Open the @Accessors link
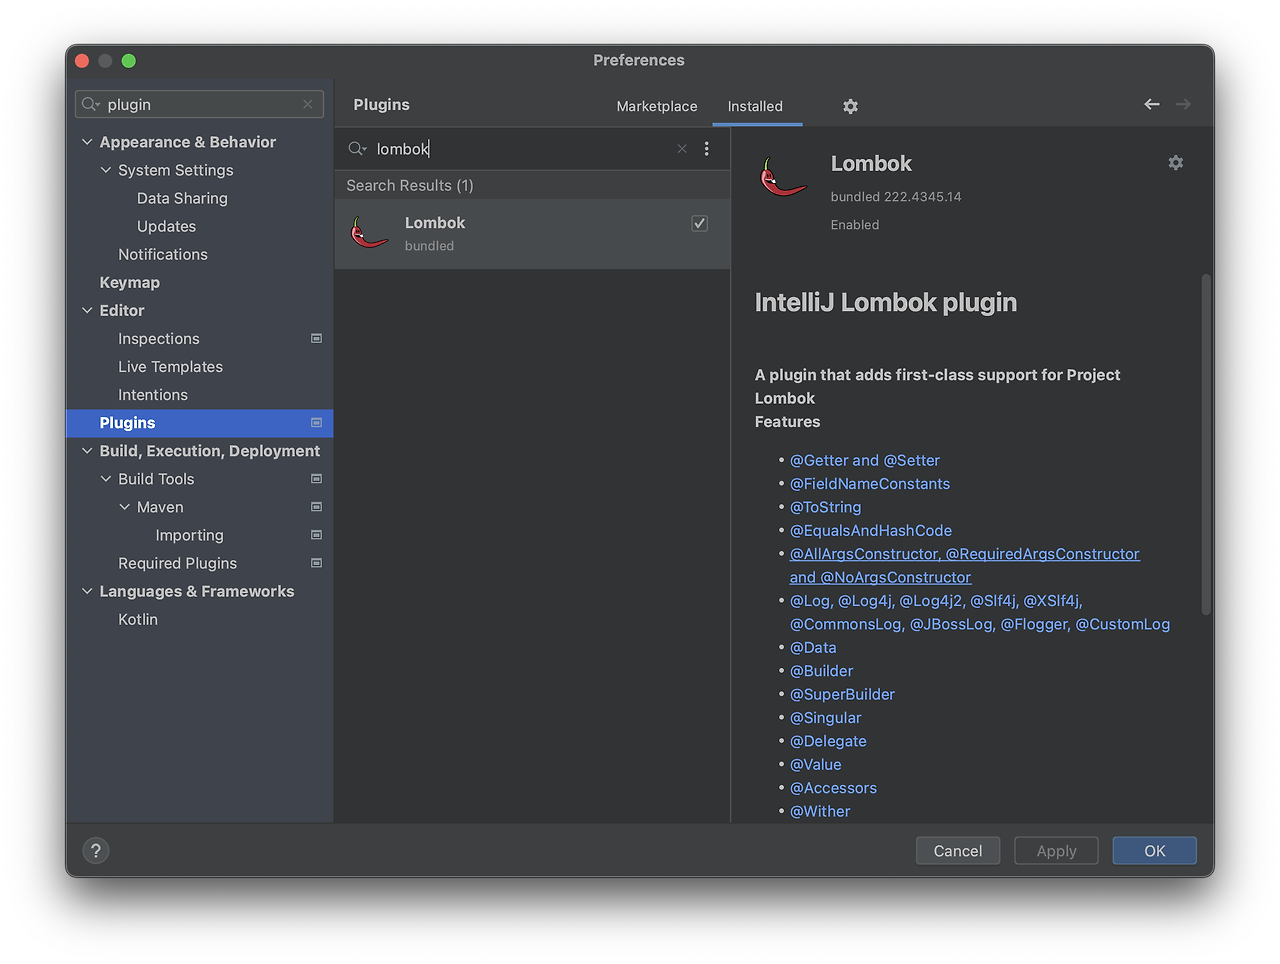Viewport: 1280px width, 964px height. tap(833, 788)
